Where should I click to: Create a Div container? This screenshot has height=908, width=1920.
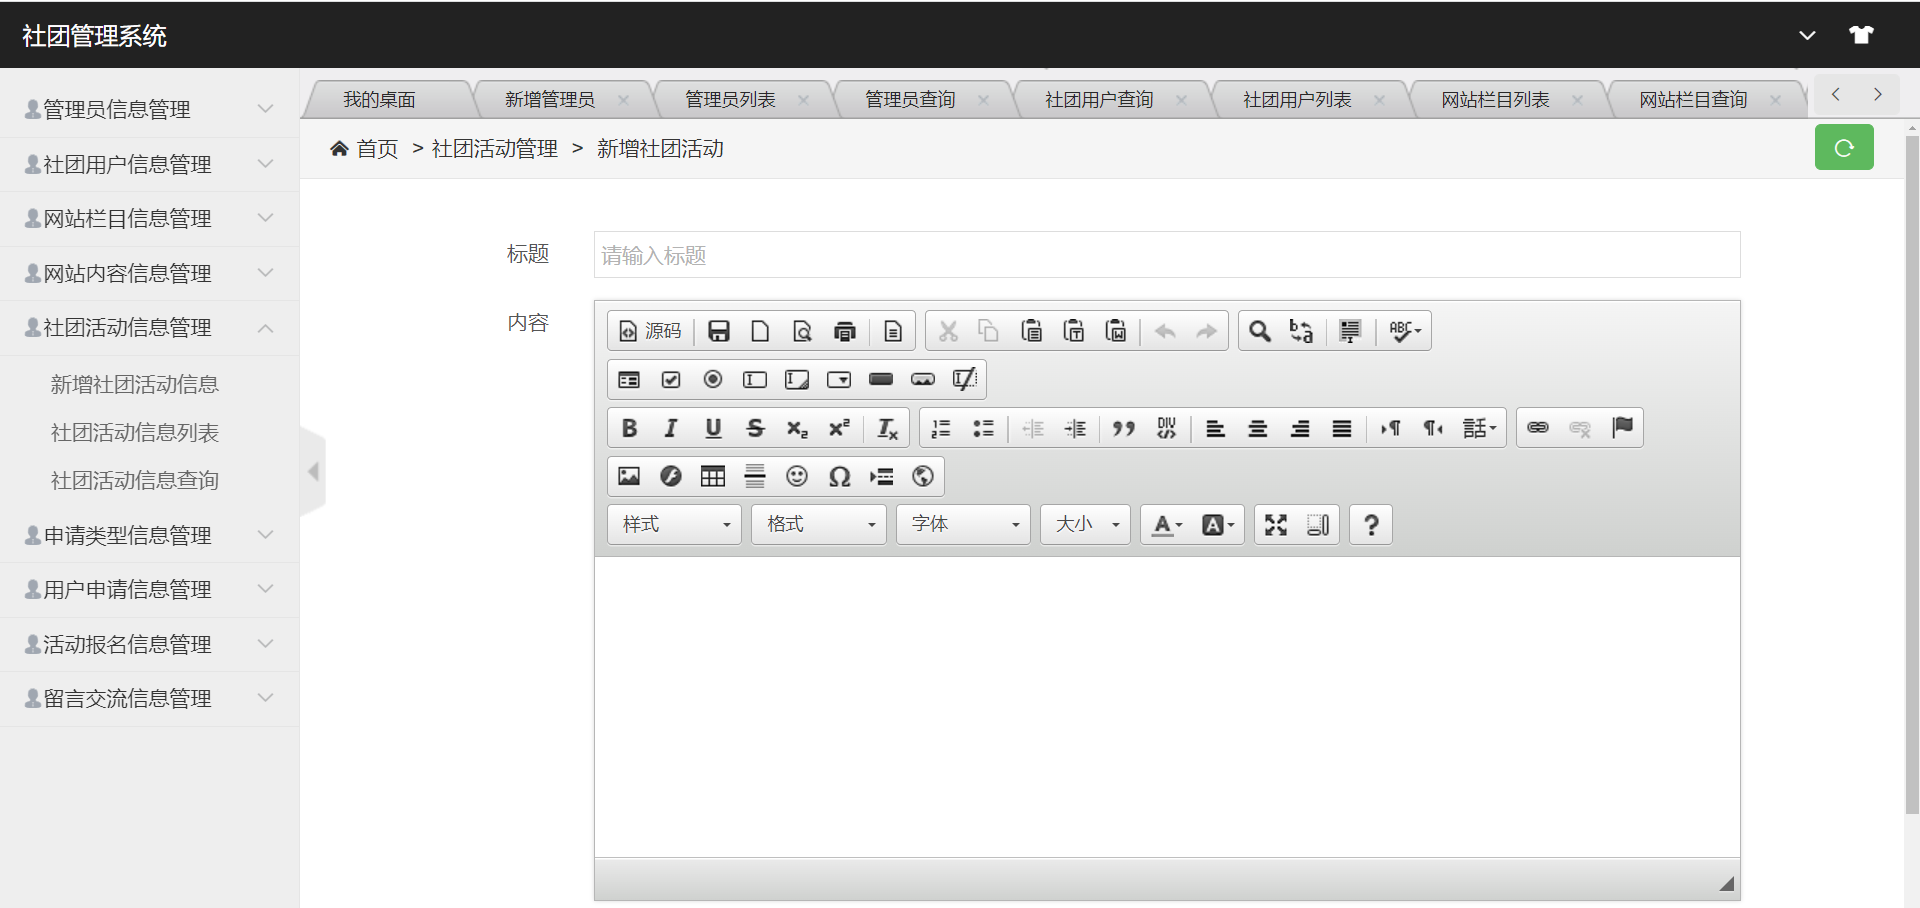(1166, 428)
